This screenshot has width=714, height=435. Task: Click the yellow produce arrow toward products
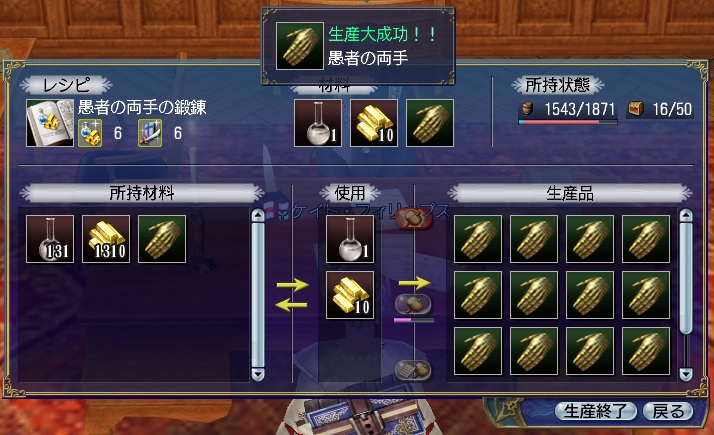tap(414, 283)
